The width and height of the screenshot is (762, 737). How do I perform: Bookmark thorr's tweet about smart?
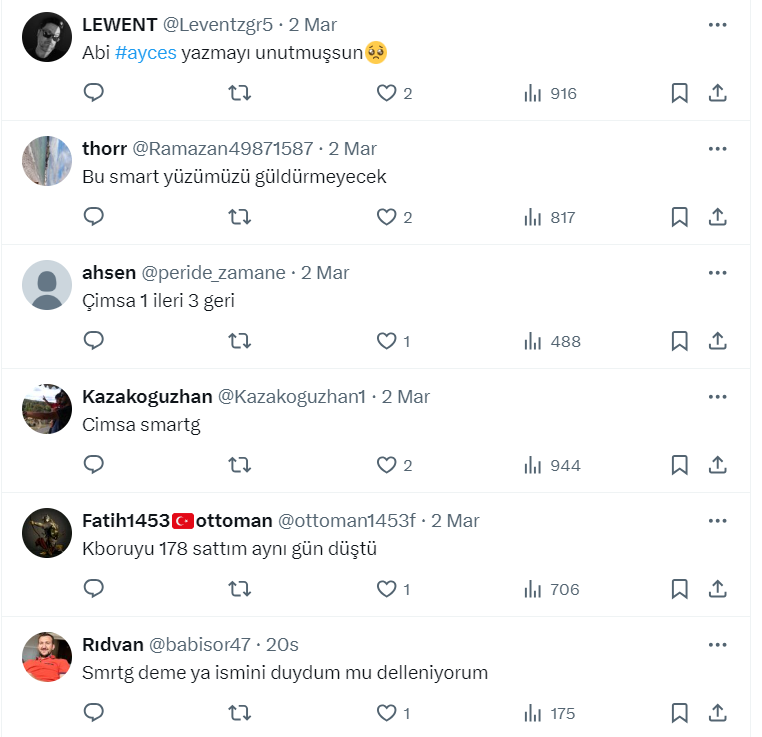click(679, 217)
